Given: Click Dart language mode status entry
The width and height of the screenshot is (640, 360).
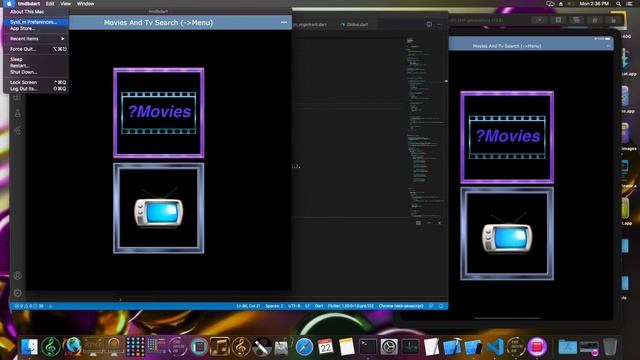Looking at the screenshot, I should 319,306.
